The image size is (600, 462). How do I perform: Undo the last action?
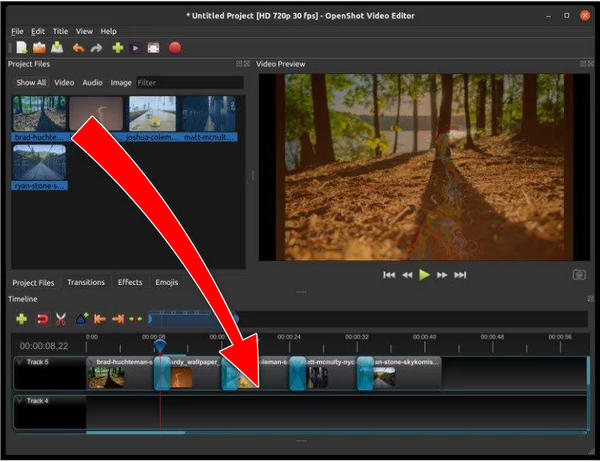(79, 48)
